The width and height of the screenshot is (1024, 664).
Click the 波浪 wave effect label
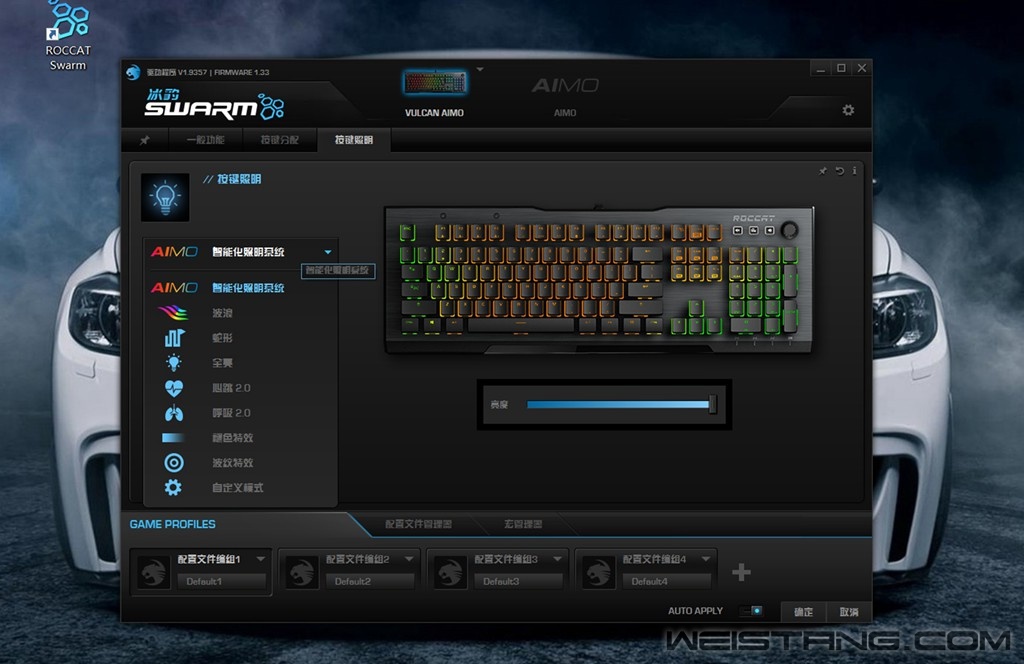pyautogui.click(x=222, y=313)
